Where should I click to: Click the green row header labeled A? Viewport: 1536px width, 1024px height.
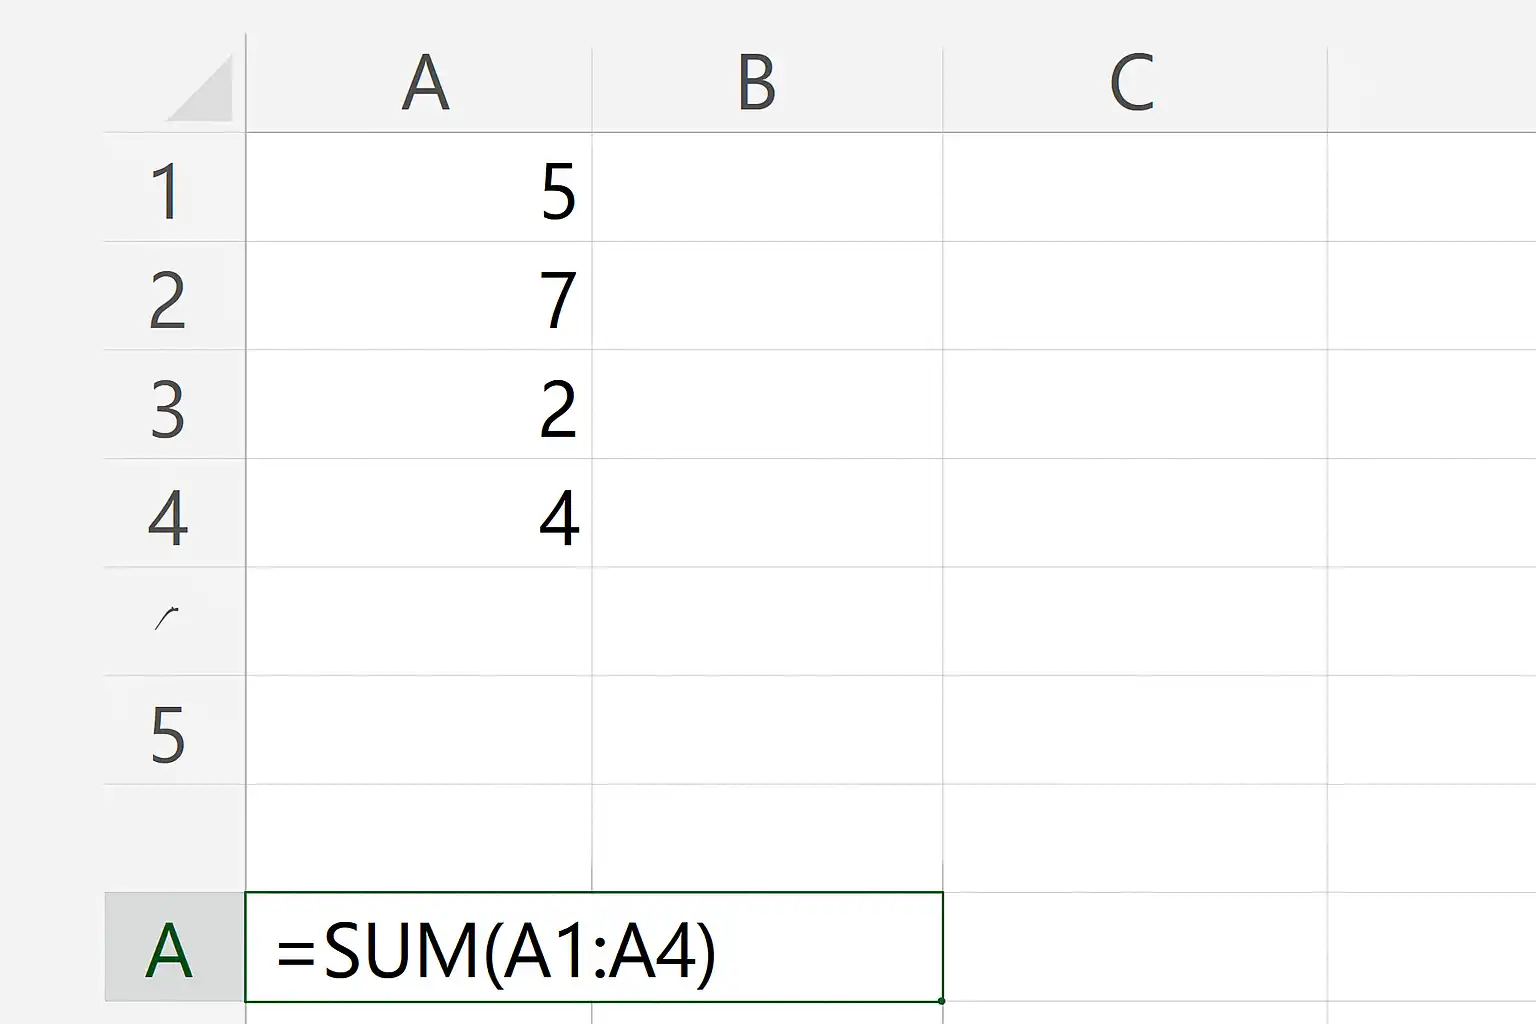tap(175, 947)
